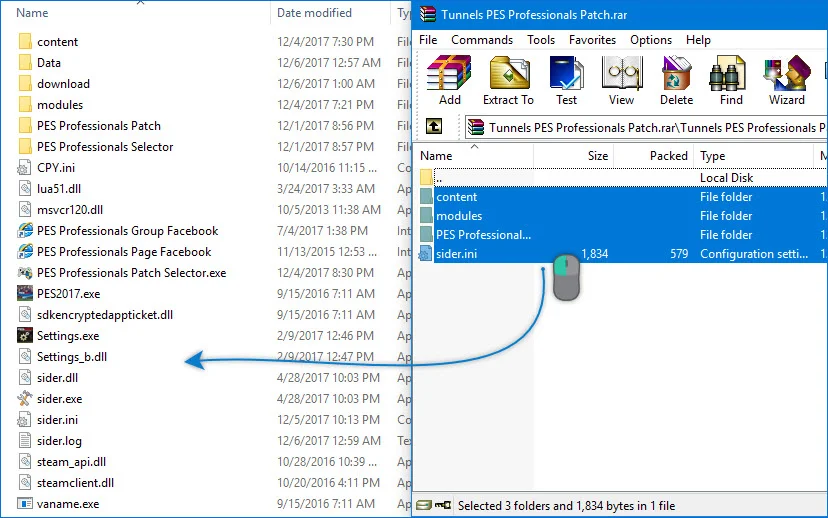828x518 pixels.
Task: Select 'PES Professionals Selector' folder in Explorer
Action: pyautogui.click(x=105, y=147)
